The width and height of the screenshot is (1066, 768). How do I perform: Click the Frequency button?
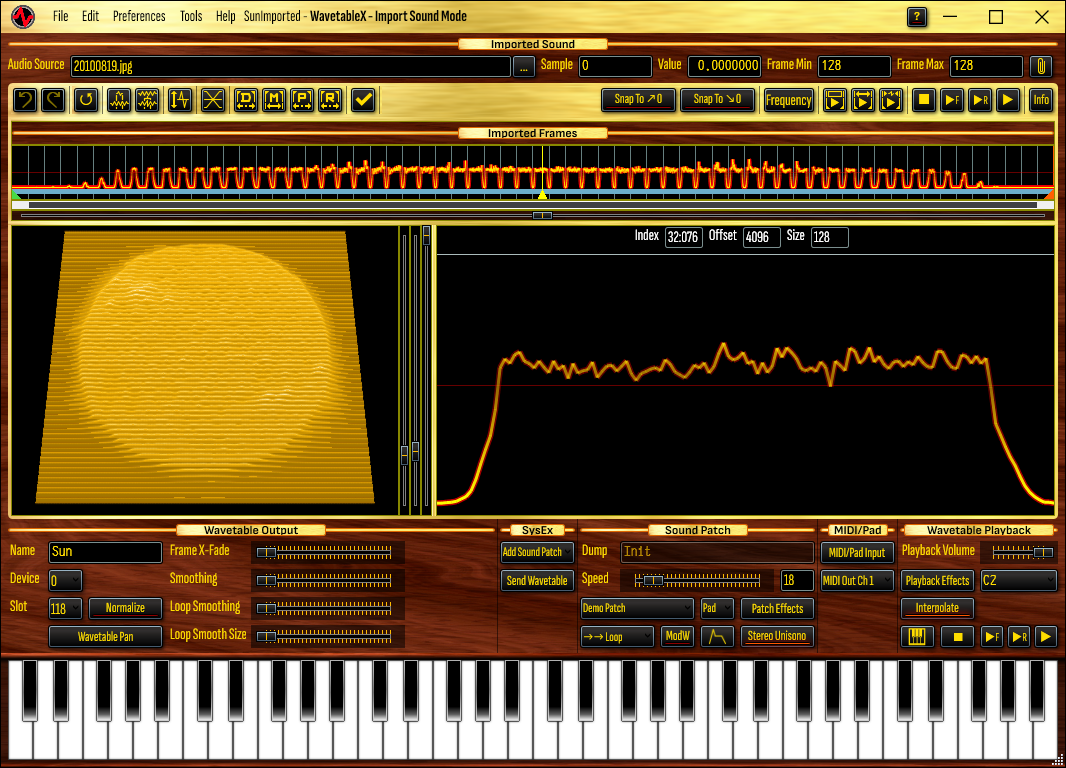tap(789, 100)
